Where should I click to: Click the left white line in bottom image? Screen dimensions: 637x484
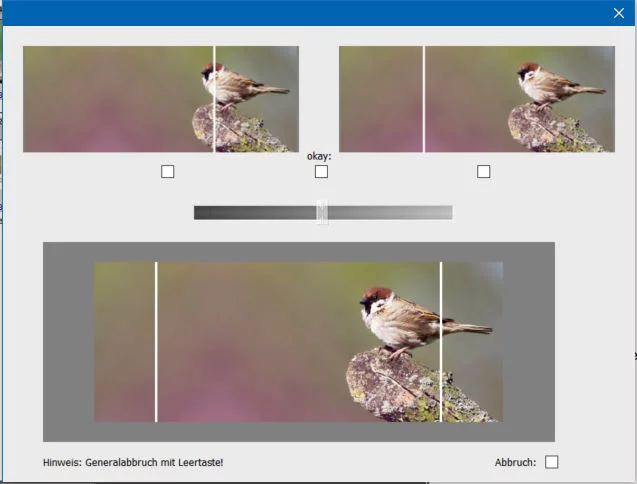point(156,342)
